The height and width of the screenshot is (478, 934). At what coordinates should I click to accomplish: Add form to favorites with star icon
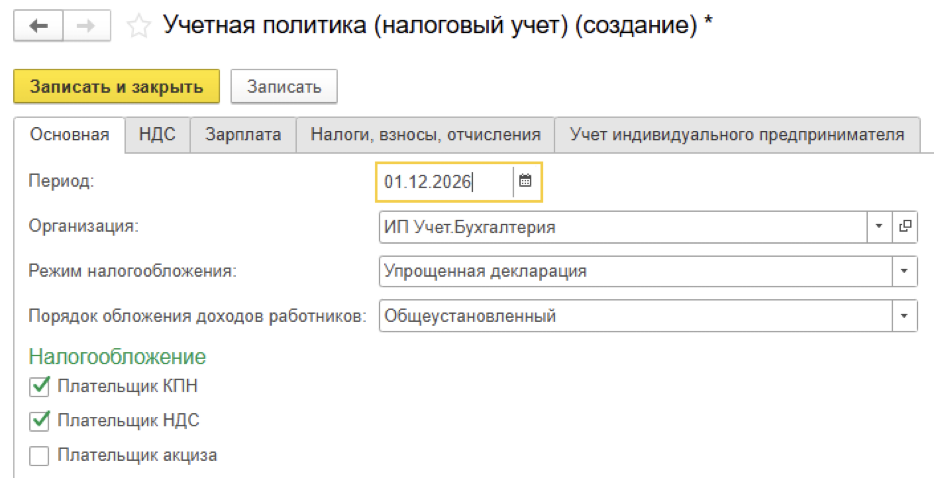(x=139, y=27)
